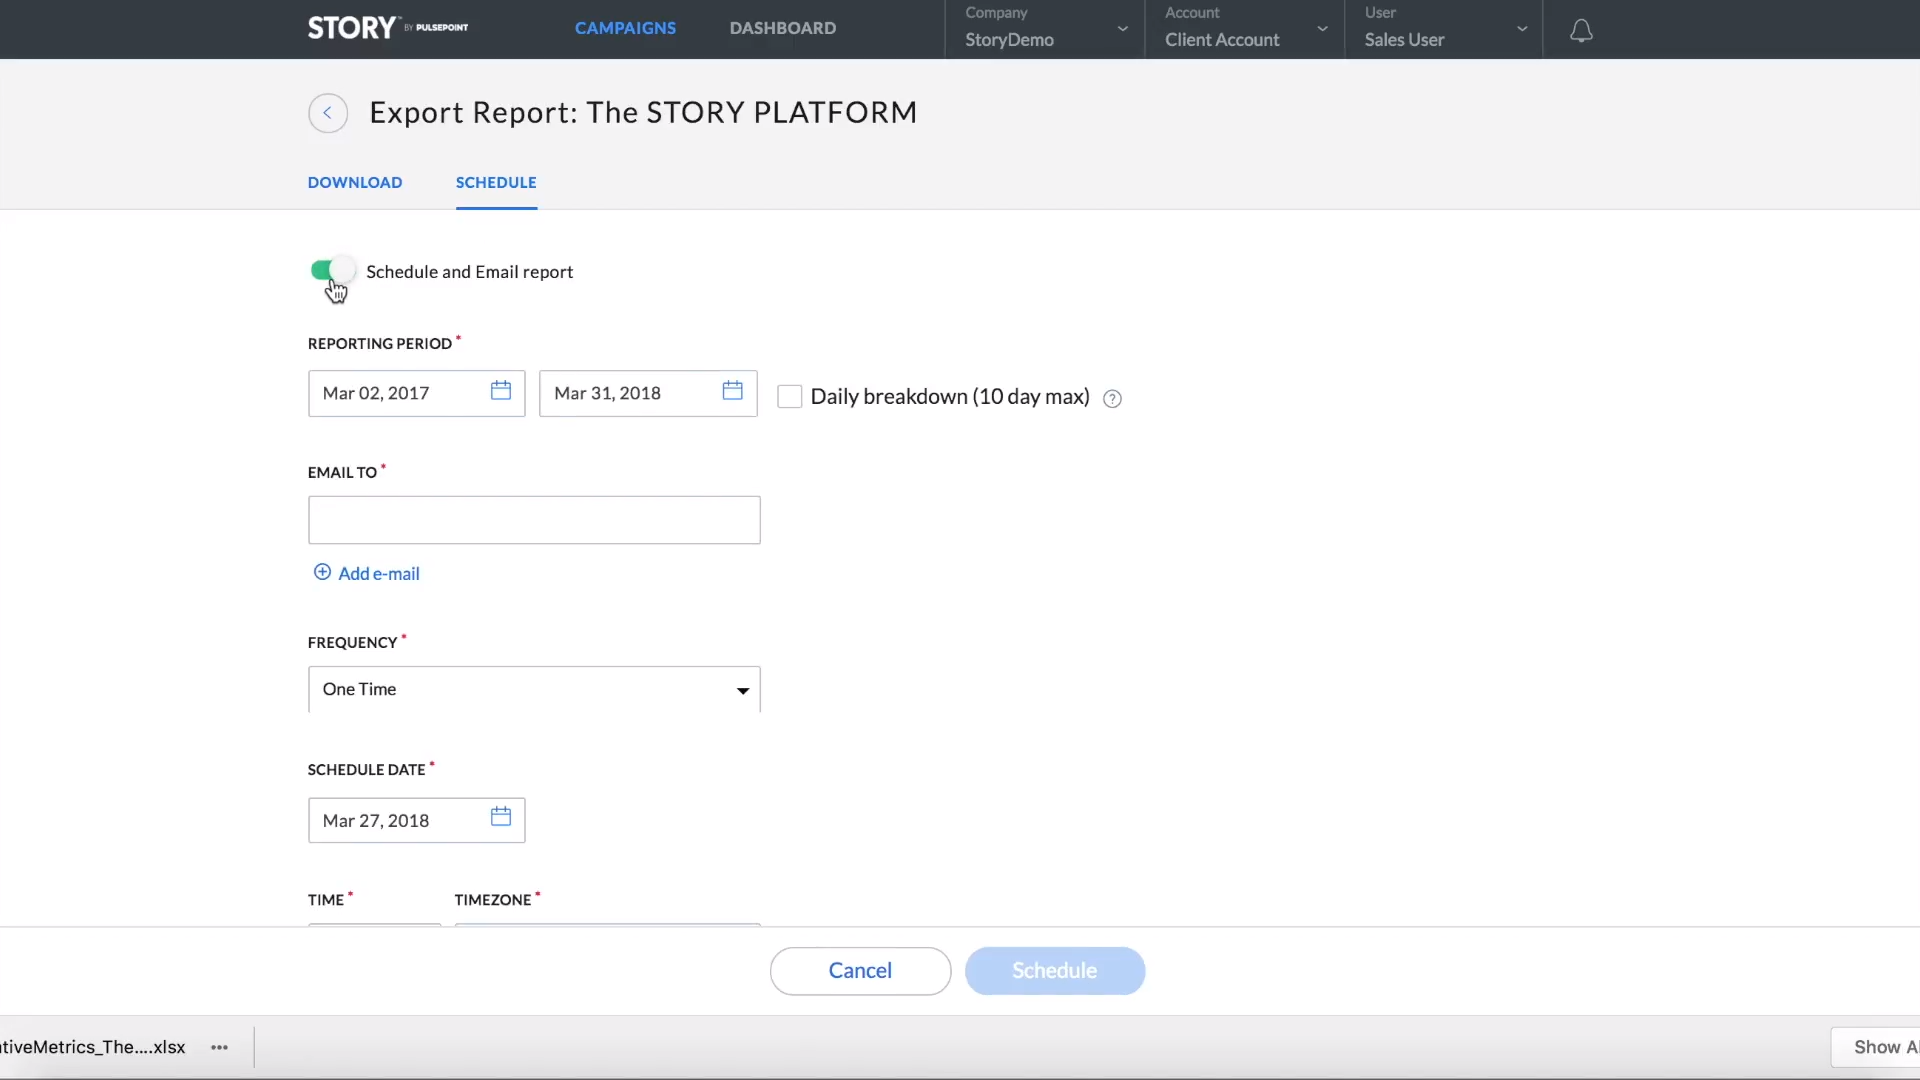The image size is (1920, 1080).
Task: Click the Daily breakdown help question icon
Action: [1112, 399]
